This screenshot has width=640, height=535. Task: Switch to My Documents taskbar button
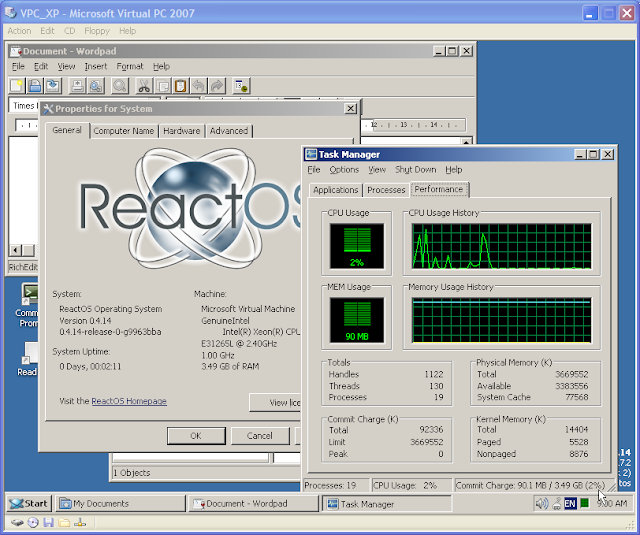[120, 504]
